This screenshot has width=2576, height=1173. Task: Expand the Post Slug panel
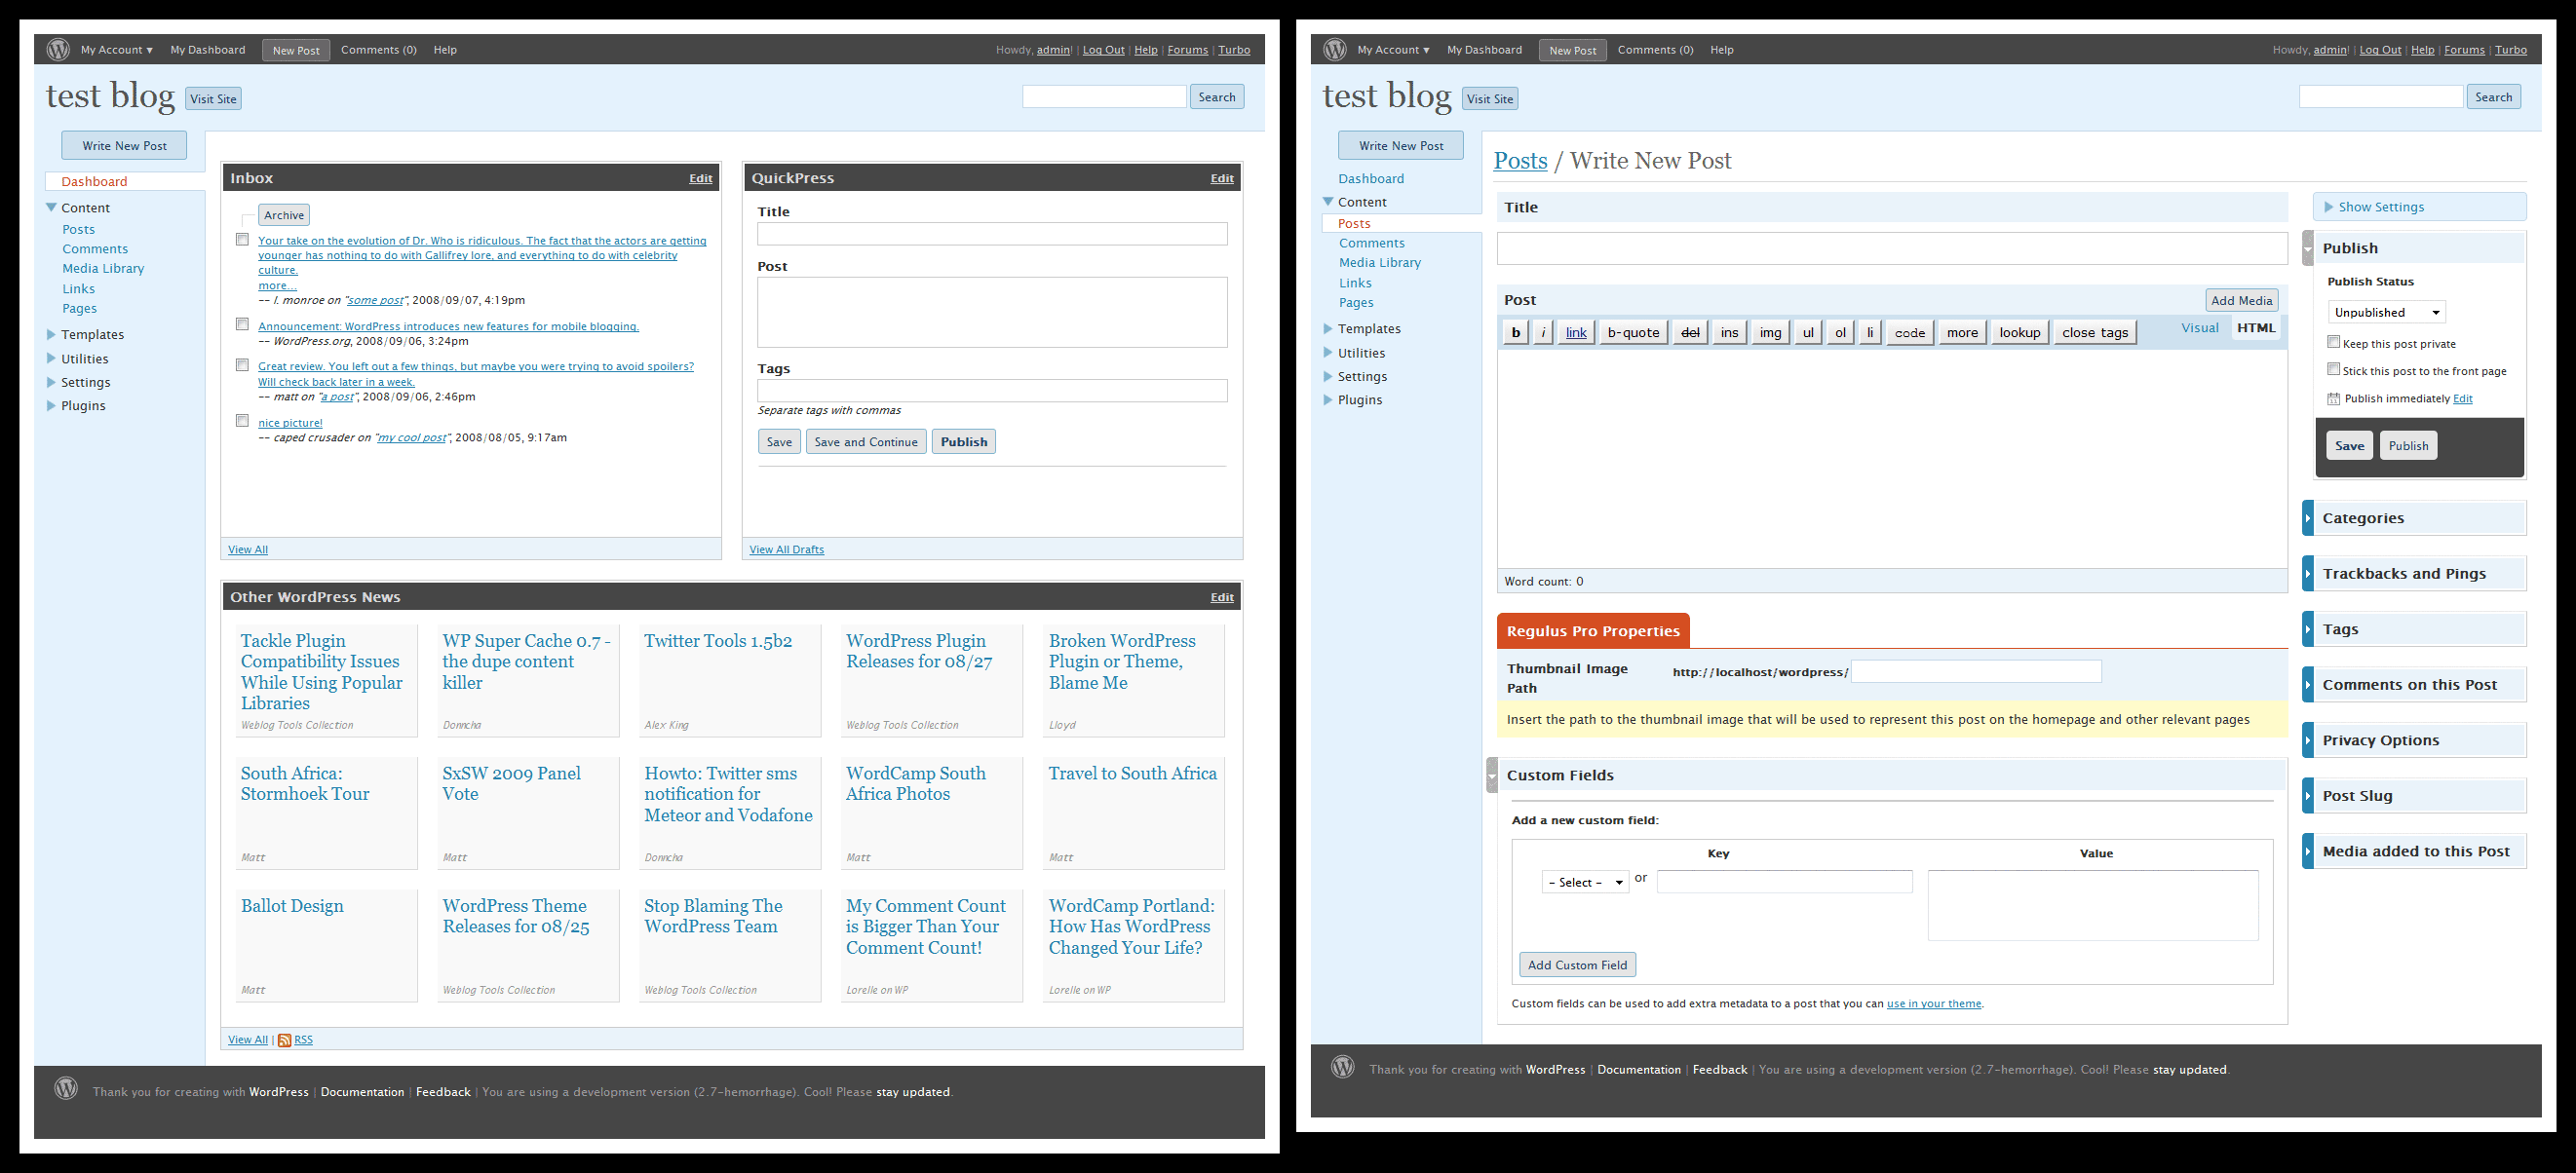(2308, 796)
